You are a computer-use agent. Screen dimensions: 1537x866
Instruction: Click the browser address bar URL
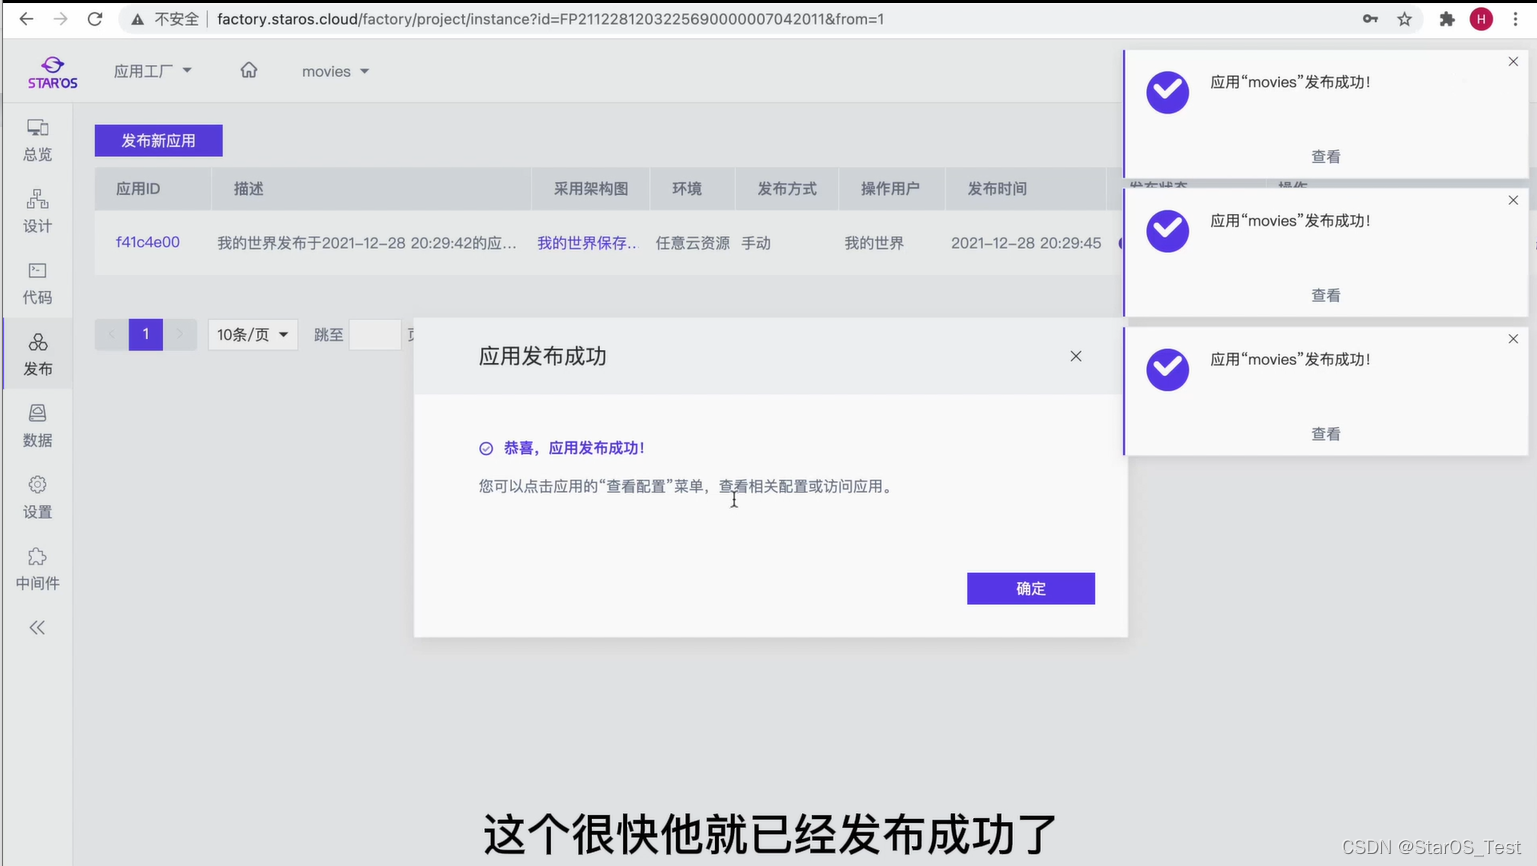click(x=550, y=19)
